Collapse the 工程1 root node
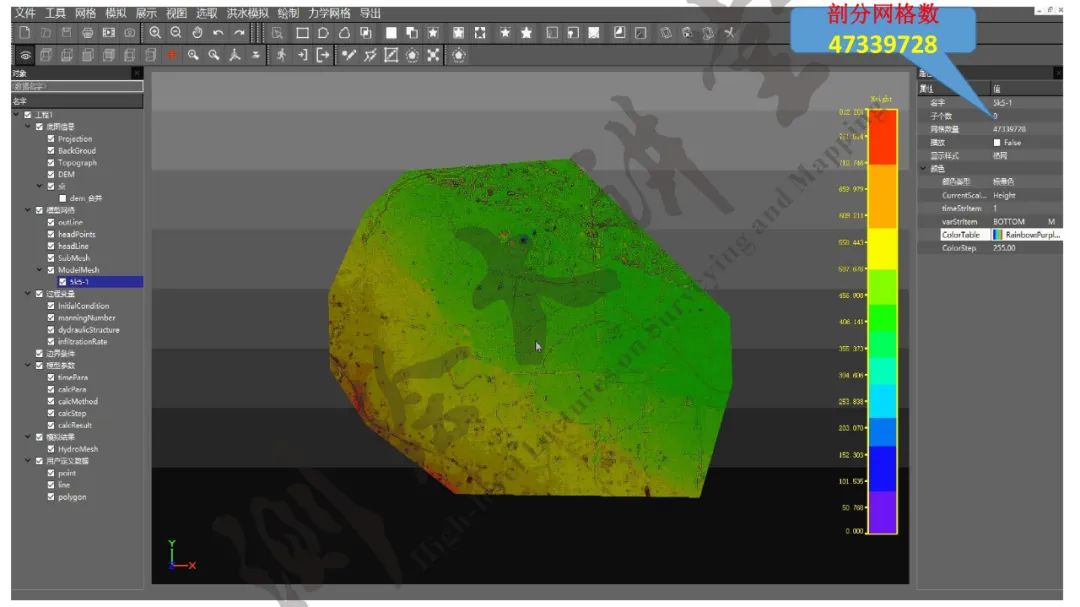Screen dimensions: 1080x607 point(16,115)
